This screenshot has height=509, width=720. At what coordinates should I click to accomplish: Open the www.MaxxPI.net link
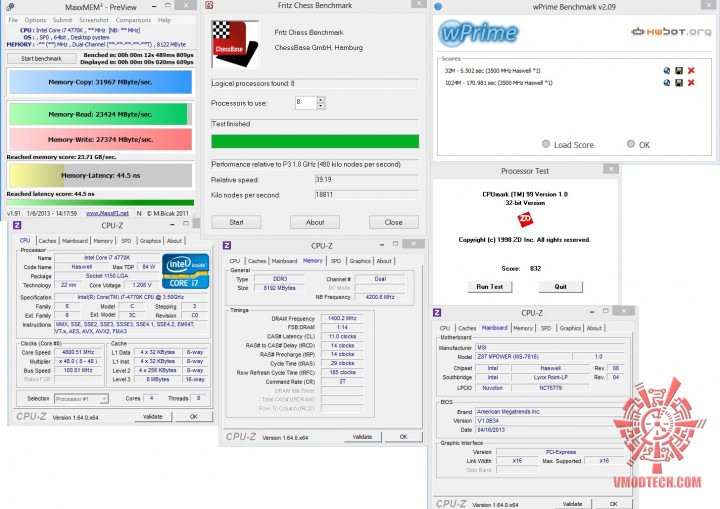click(x=107, y=213)
